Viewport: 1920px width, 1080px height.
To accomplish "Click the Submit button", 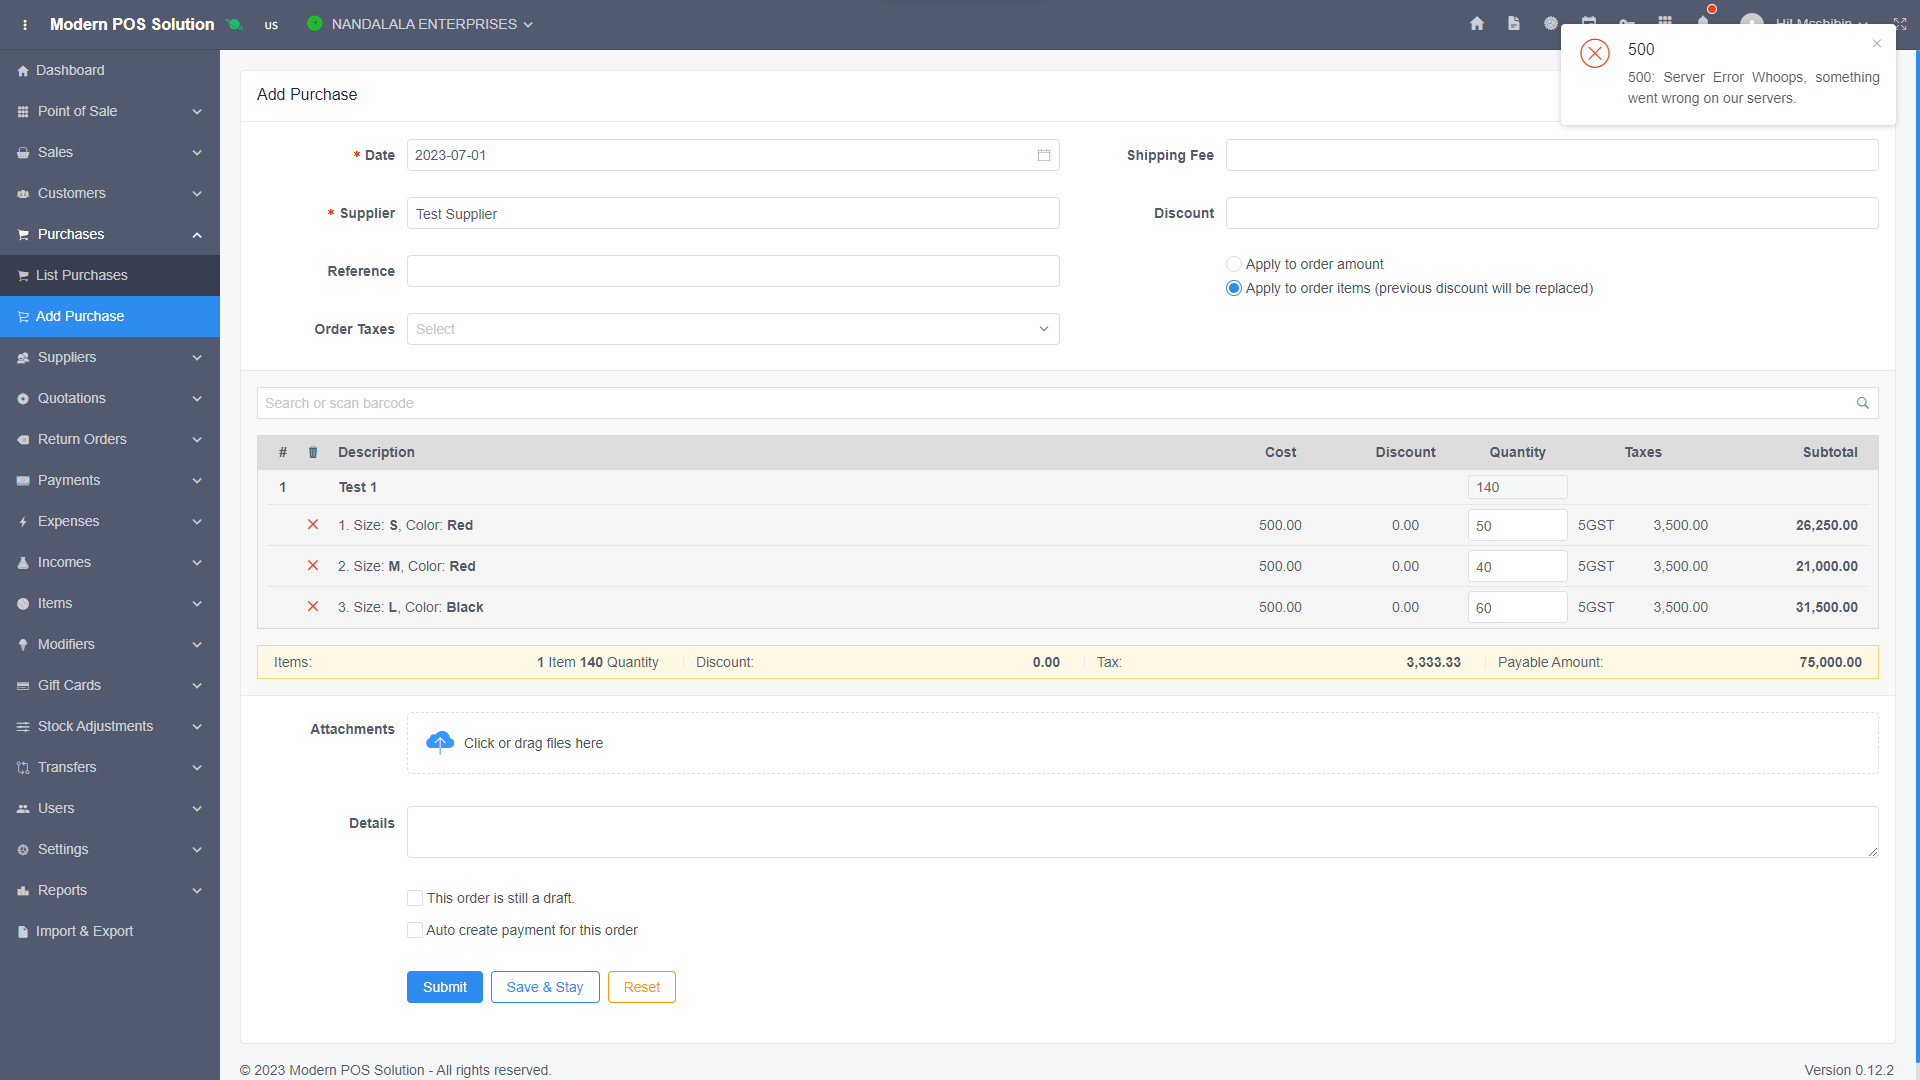I will (x=445, y=987).
